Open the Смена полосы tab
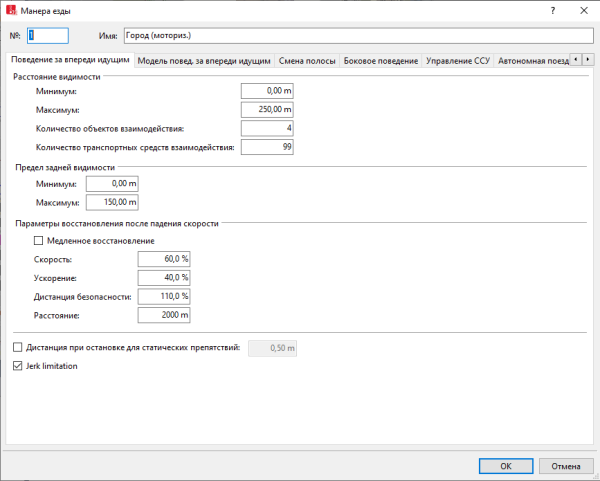Screen dimensions: 600x481 [x=306, y=61]
